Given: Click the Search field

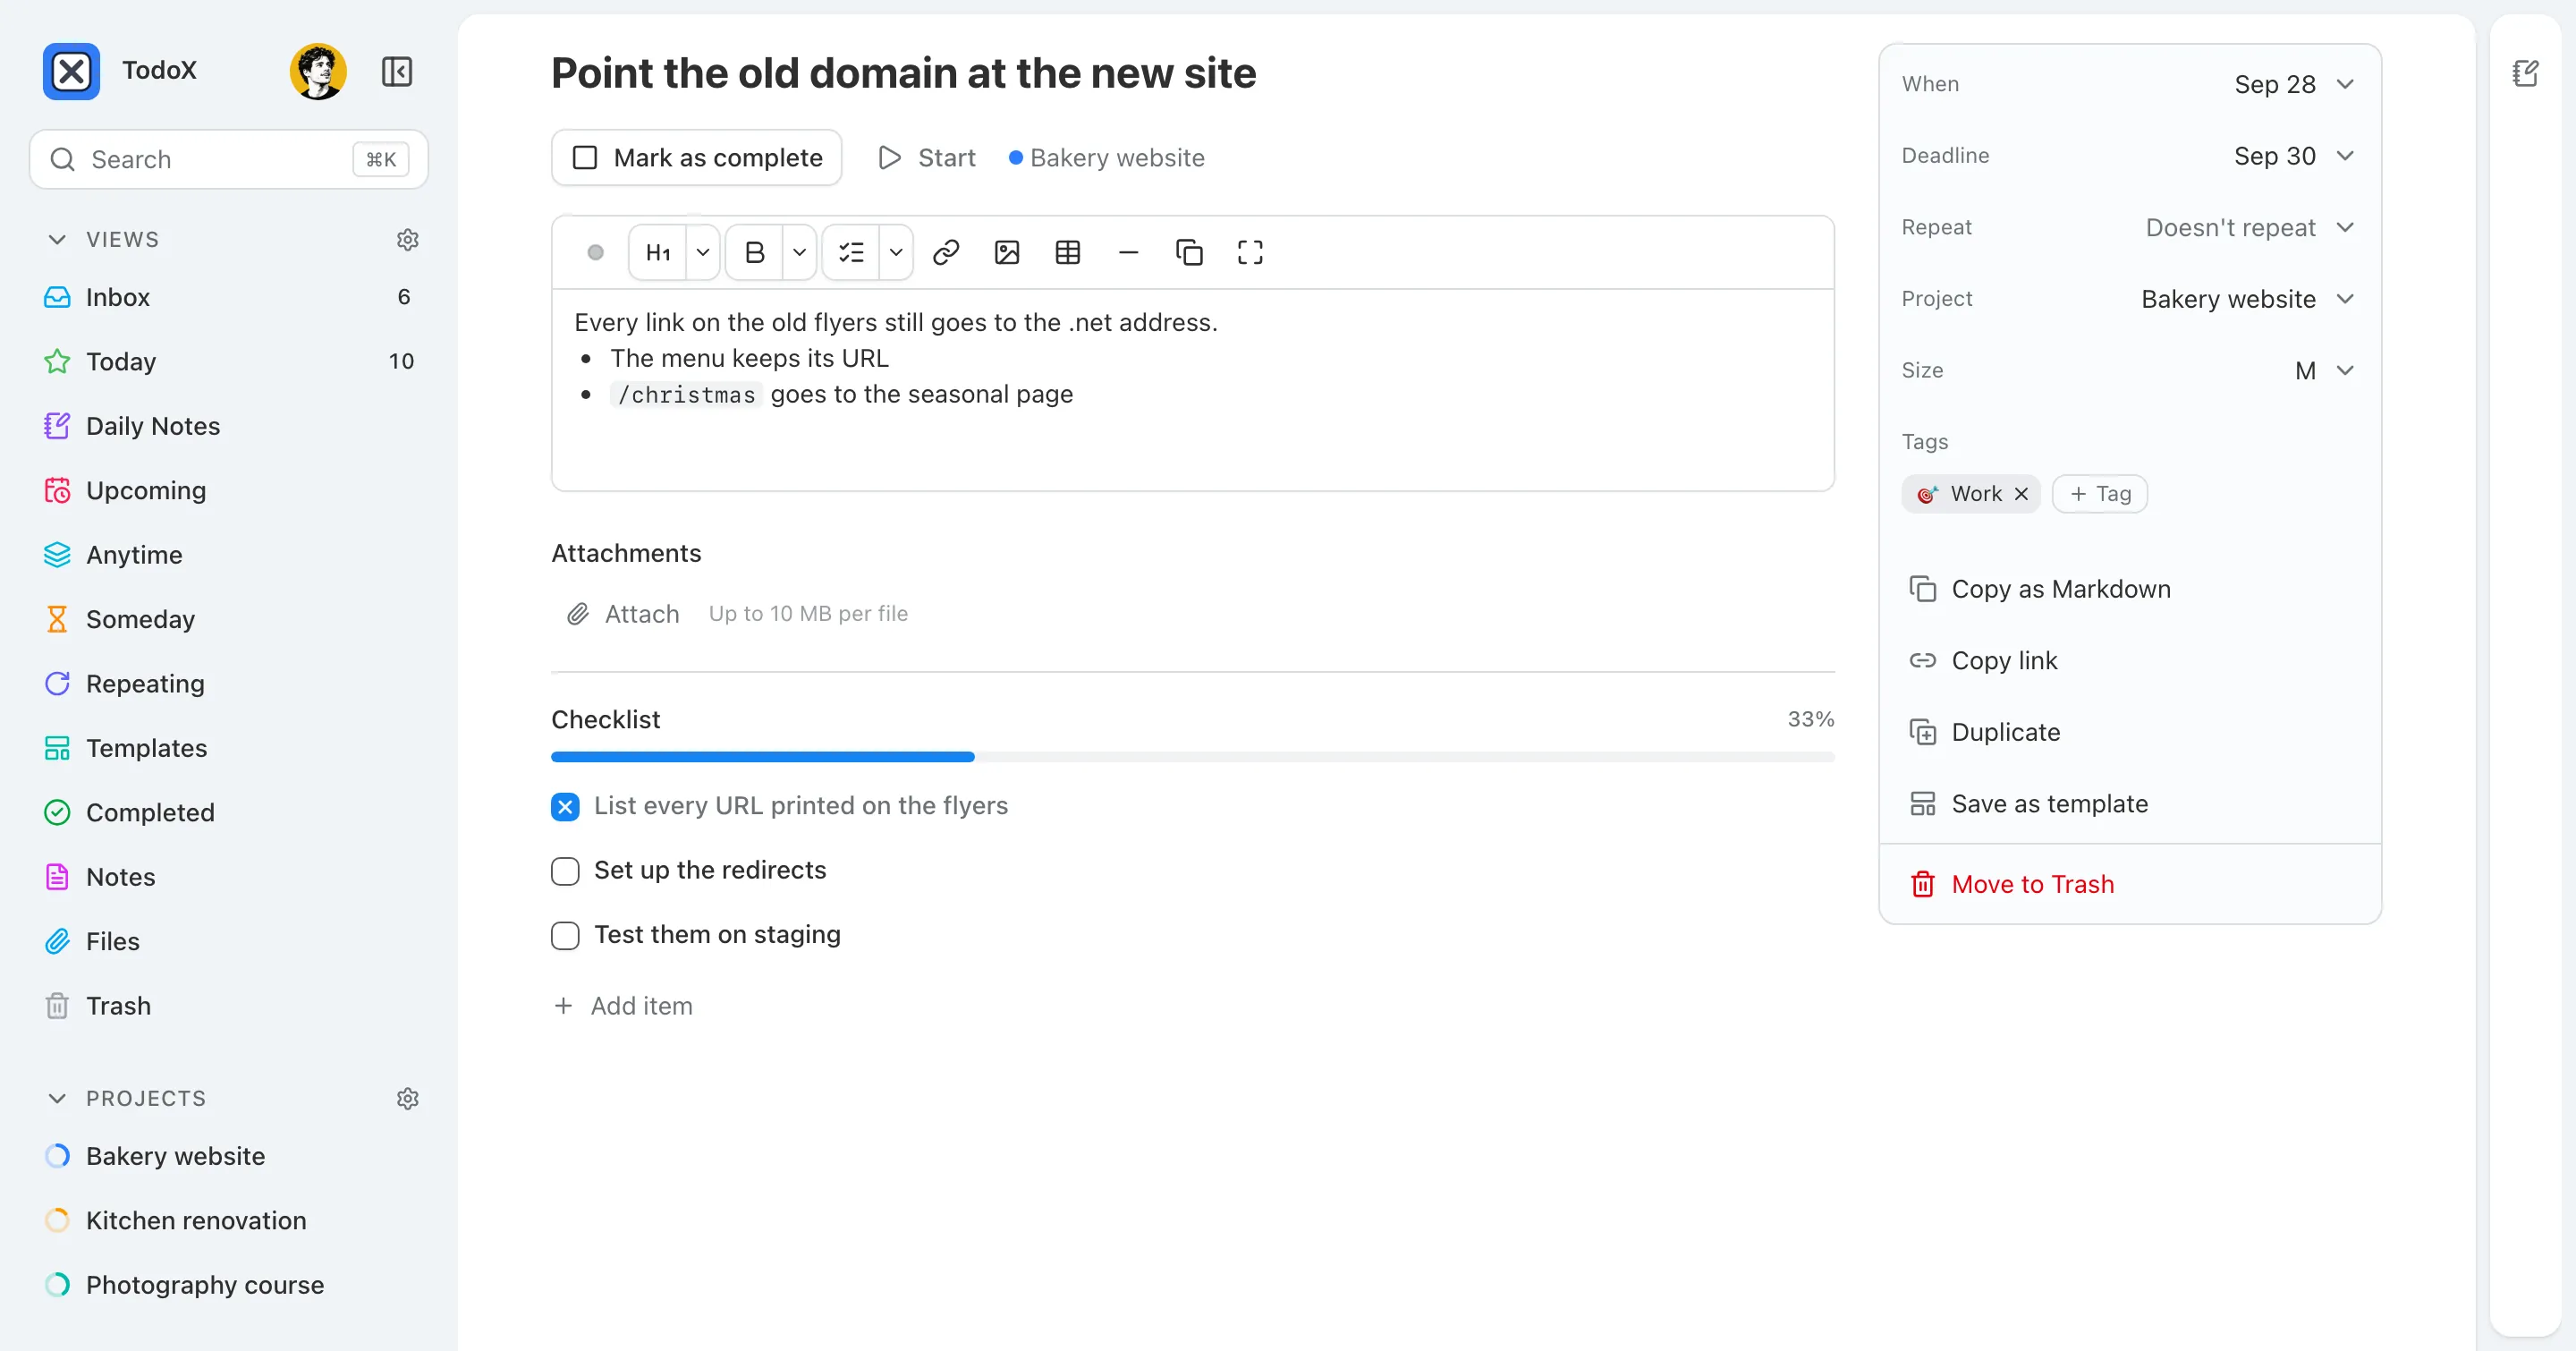Looking at the screenshot, I should click(229, 159).
